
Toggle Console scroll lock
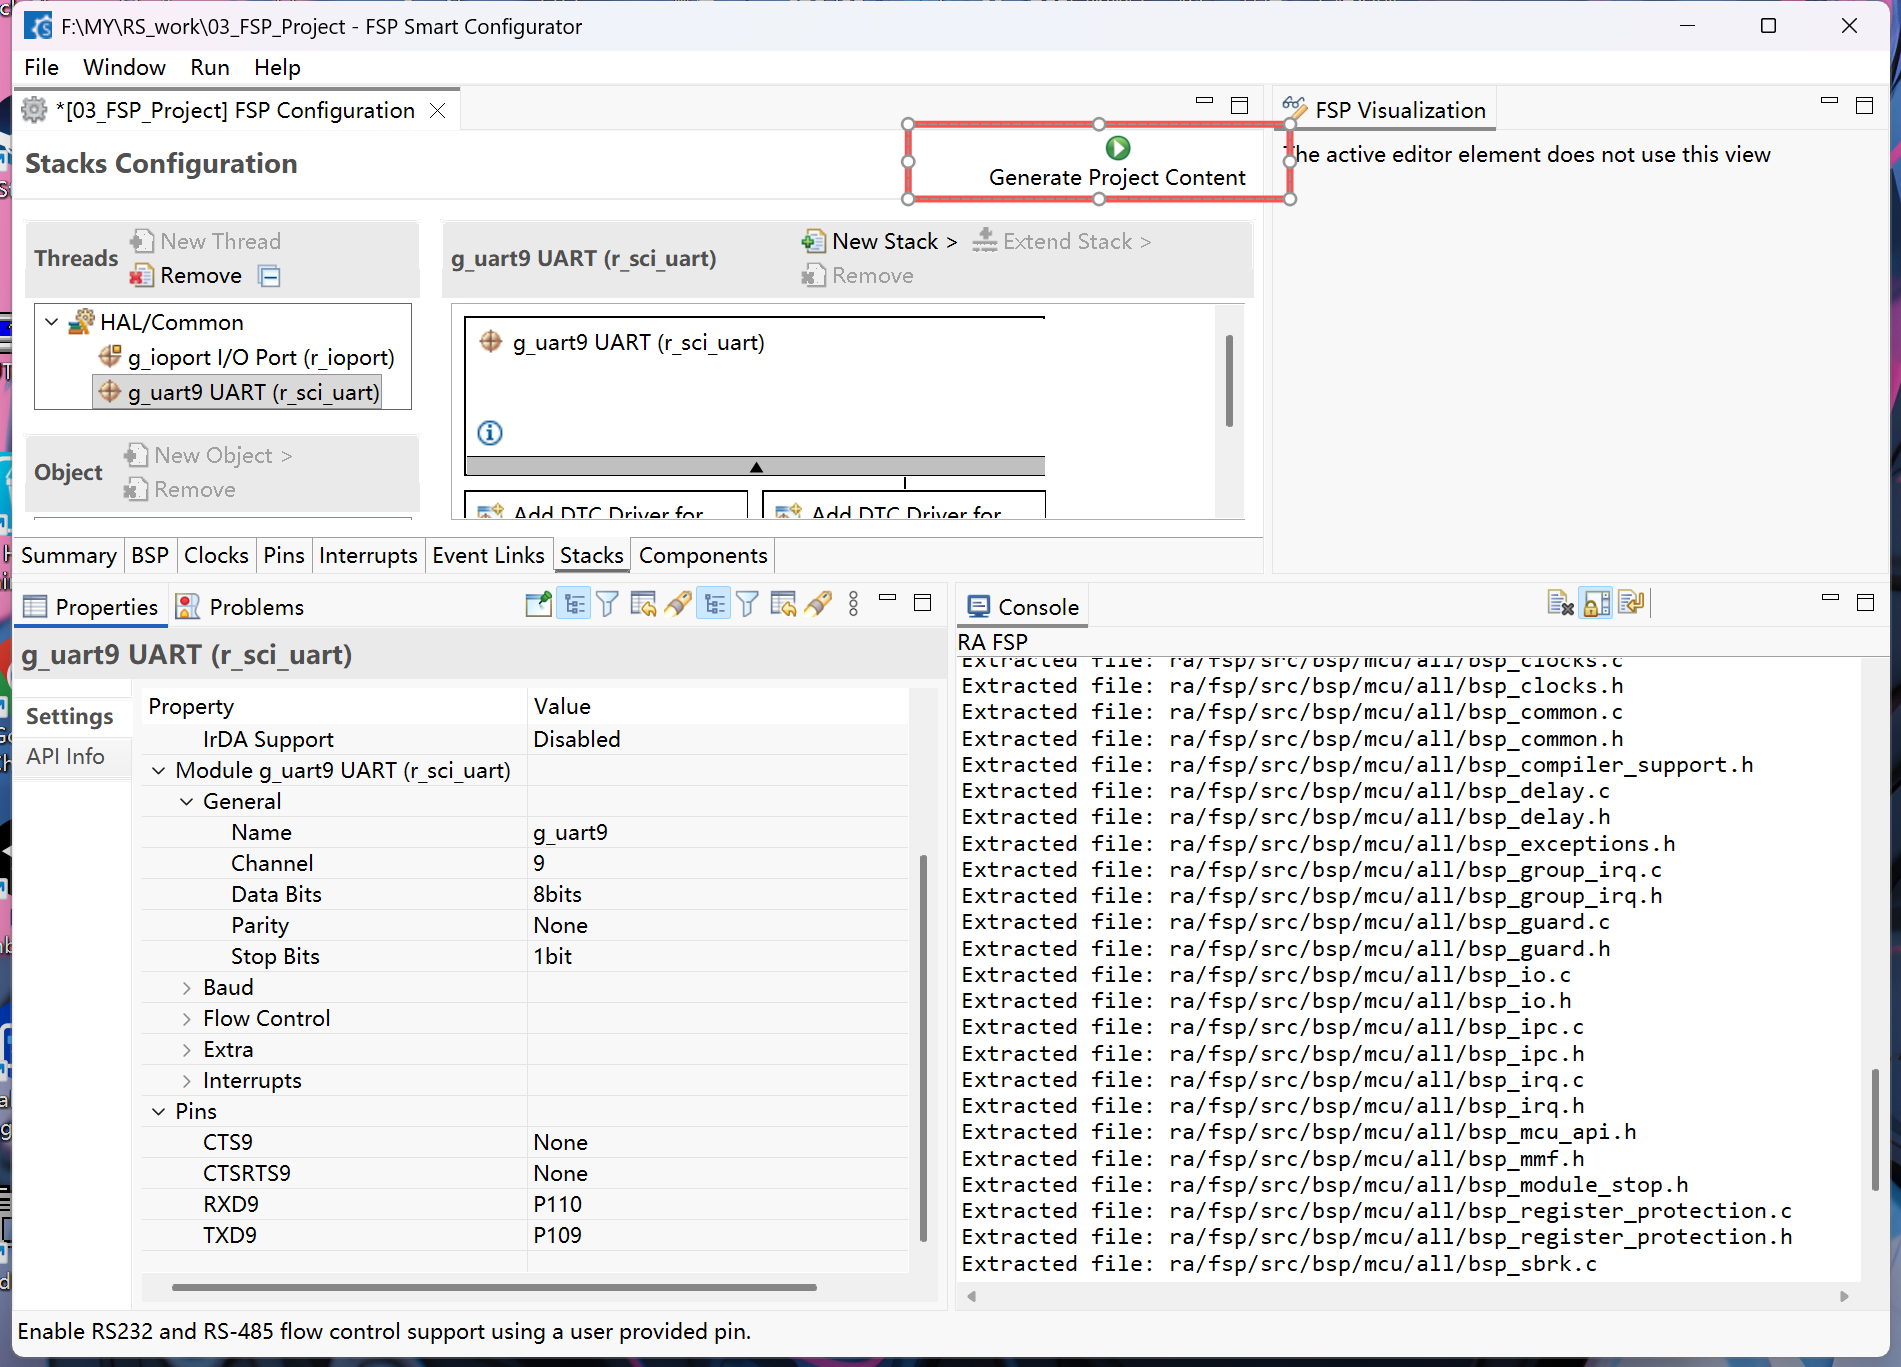(1596, 603)
